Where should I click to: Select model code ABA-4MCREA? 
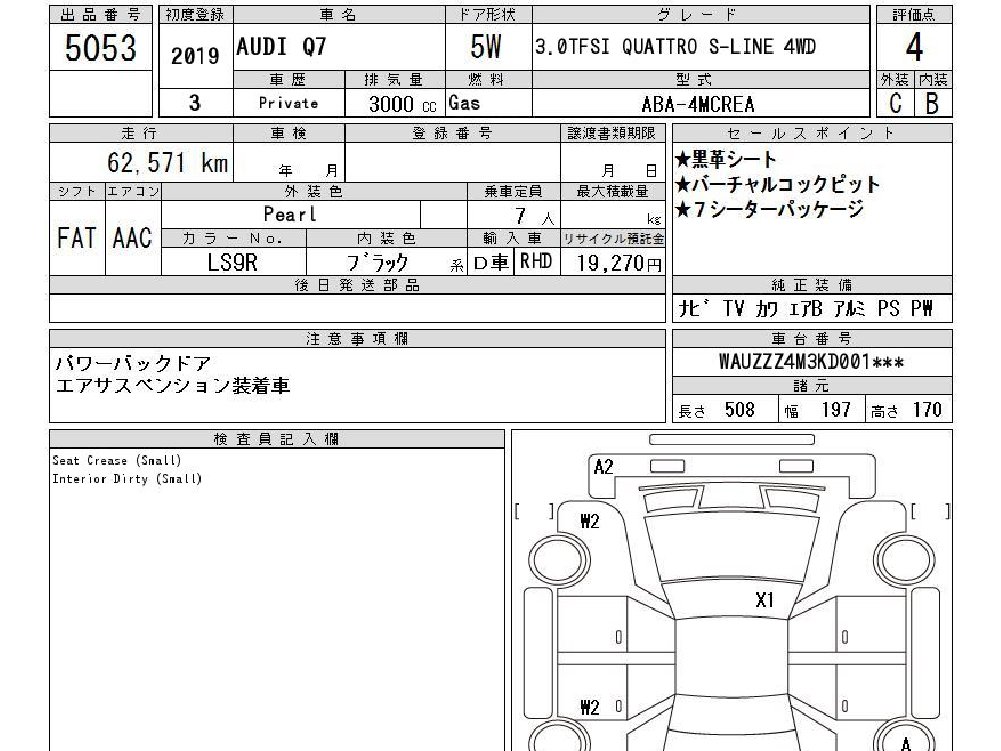click(x=698, y=104)
